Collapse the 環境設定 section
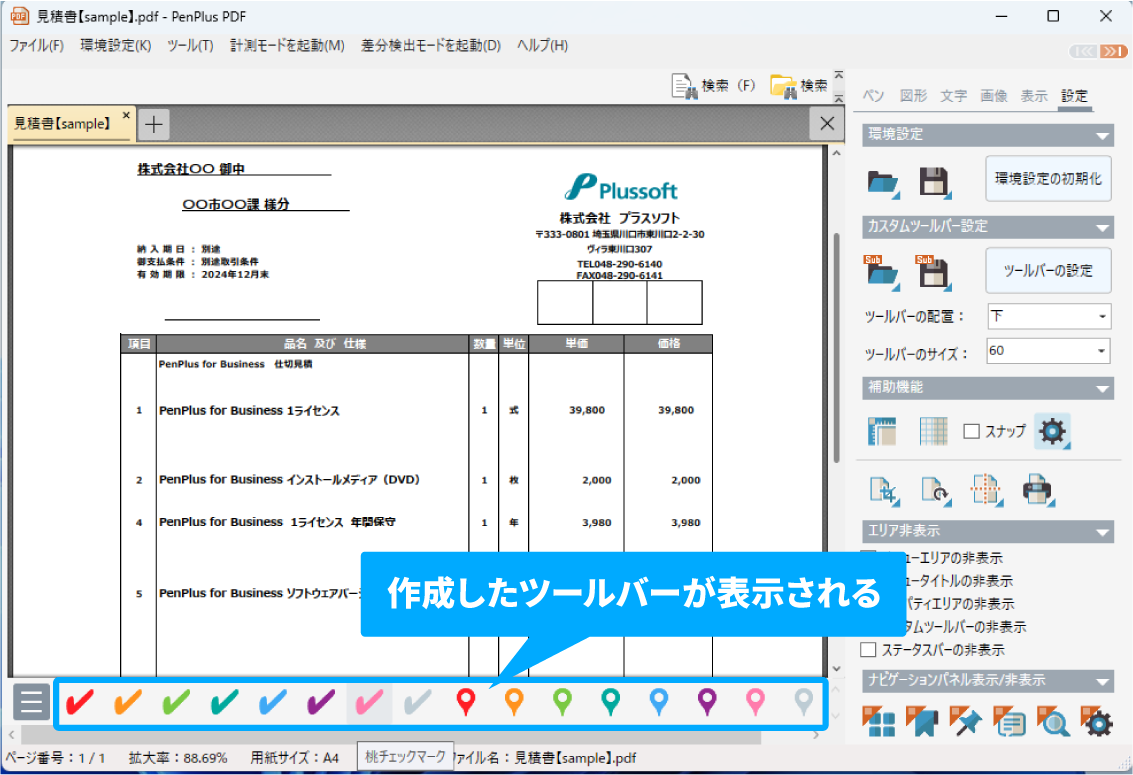 click(x=1102, y=135)
